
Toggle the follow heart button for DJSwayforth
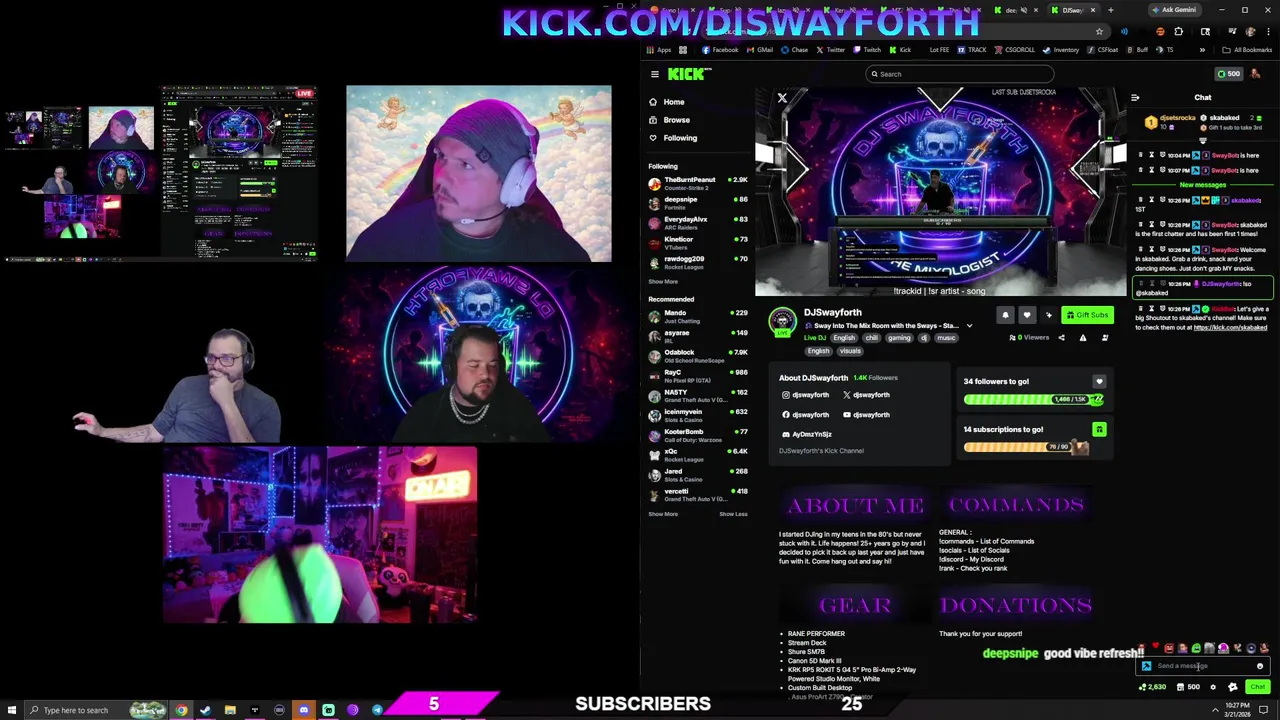pyautogui.click(x=1027, y=315)
